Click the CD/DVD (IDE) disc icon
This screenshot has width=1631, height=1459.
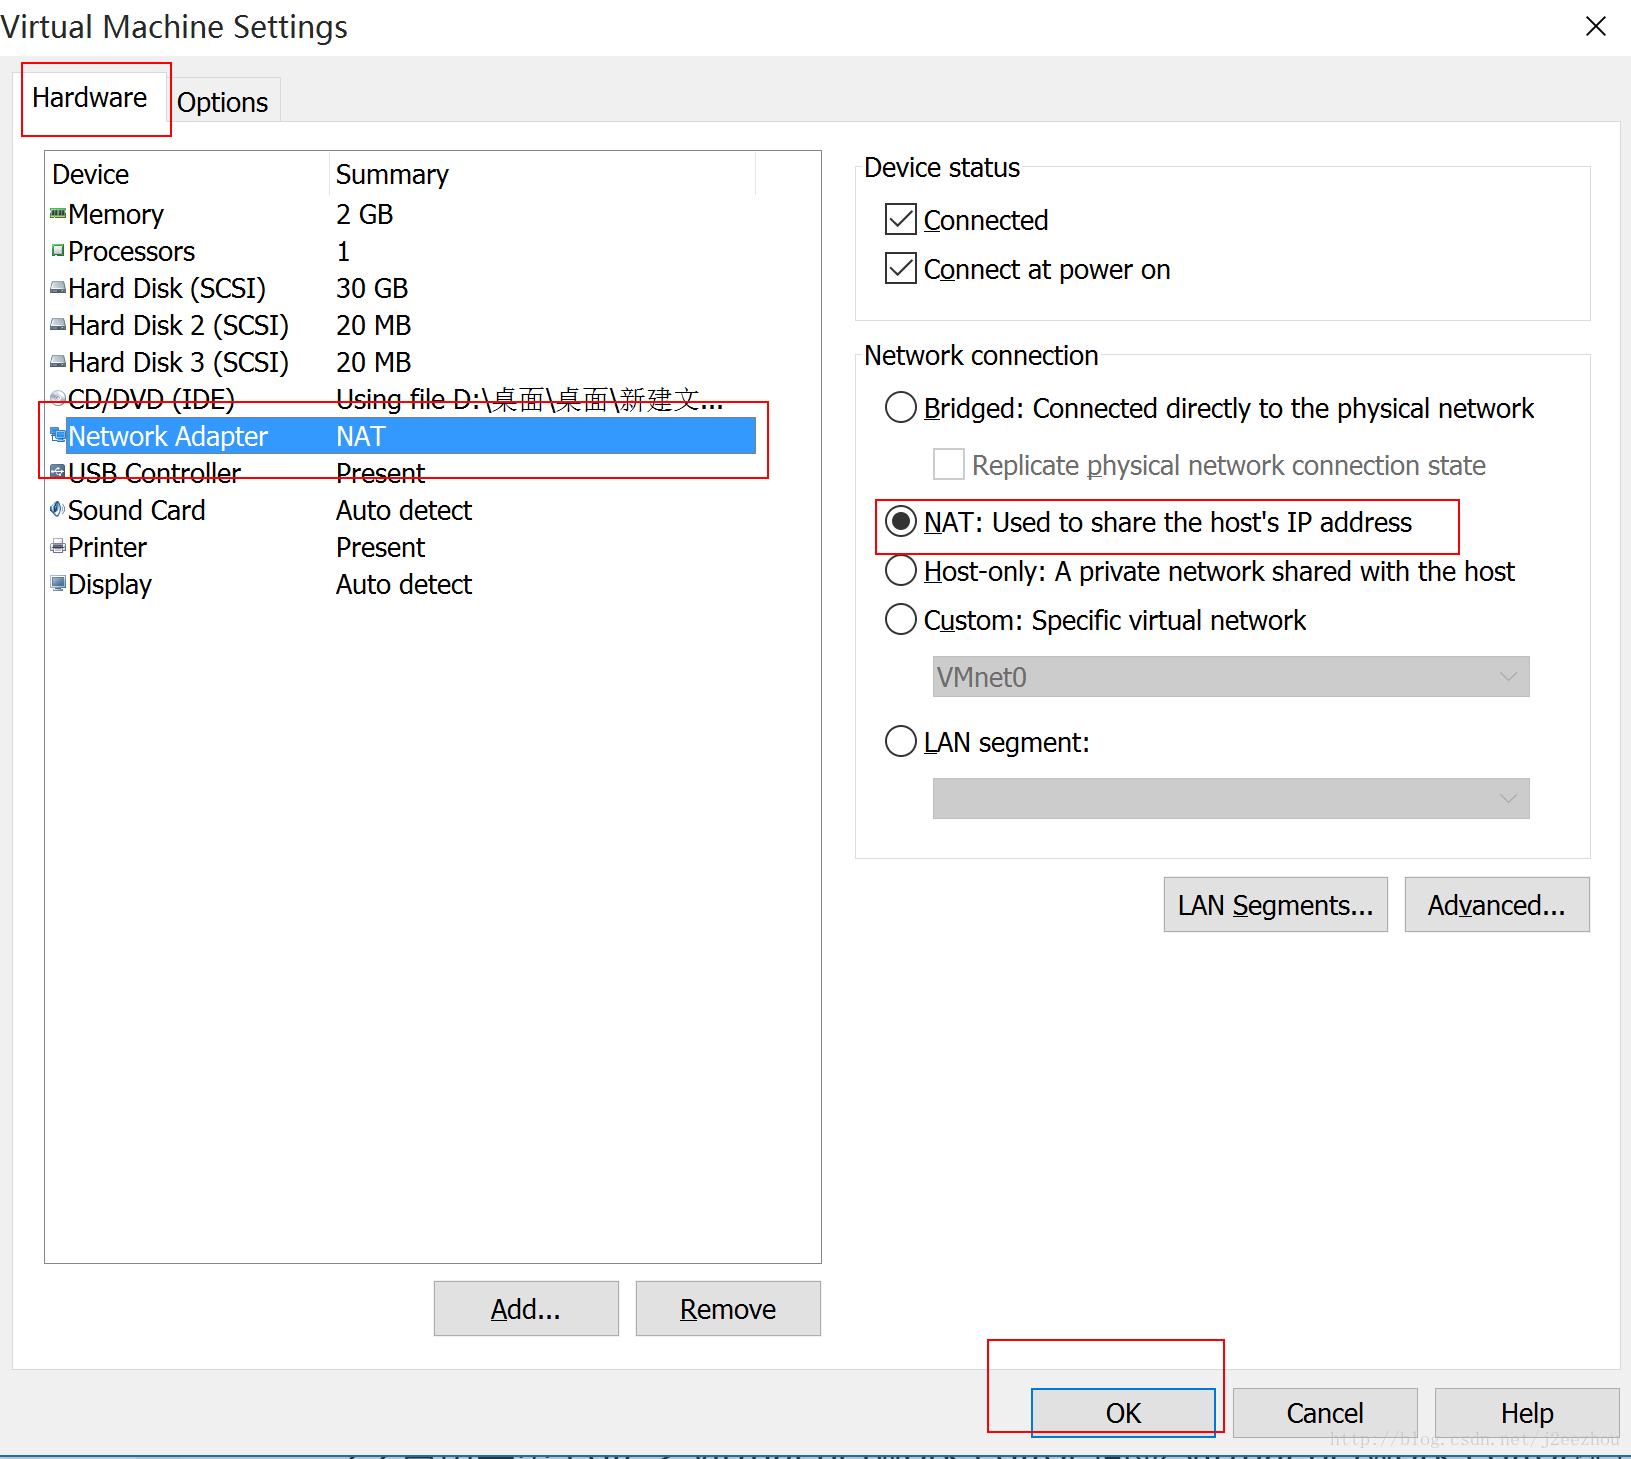pos(58,398)
